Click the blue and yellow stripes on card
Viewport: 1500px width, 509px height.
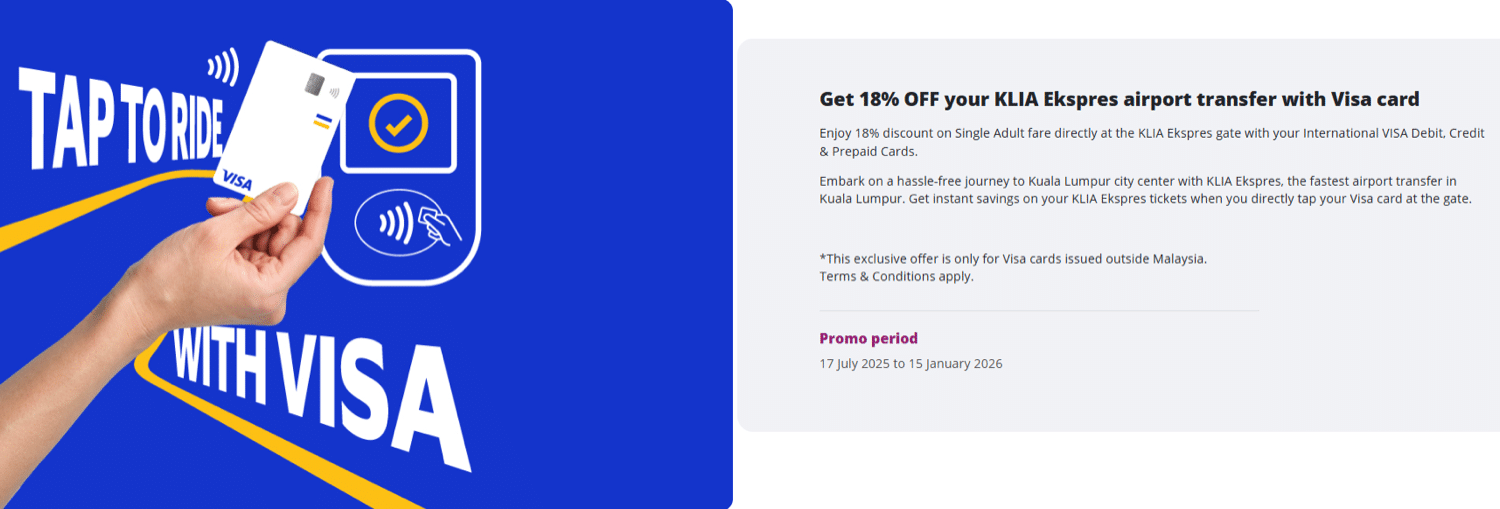pyautogui.click(x=322, y=121)
